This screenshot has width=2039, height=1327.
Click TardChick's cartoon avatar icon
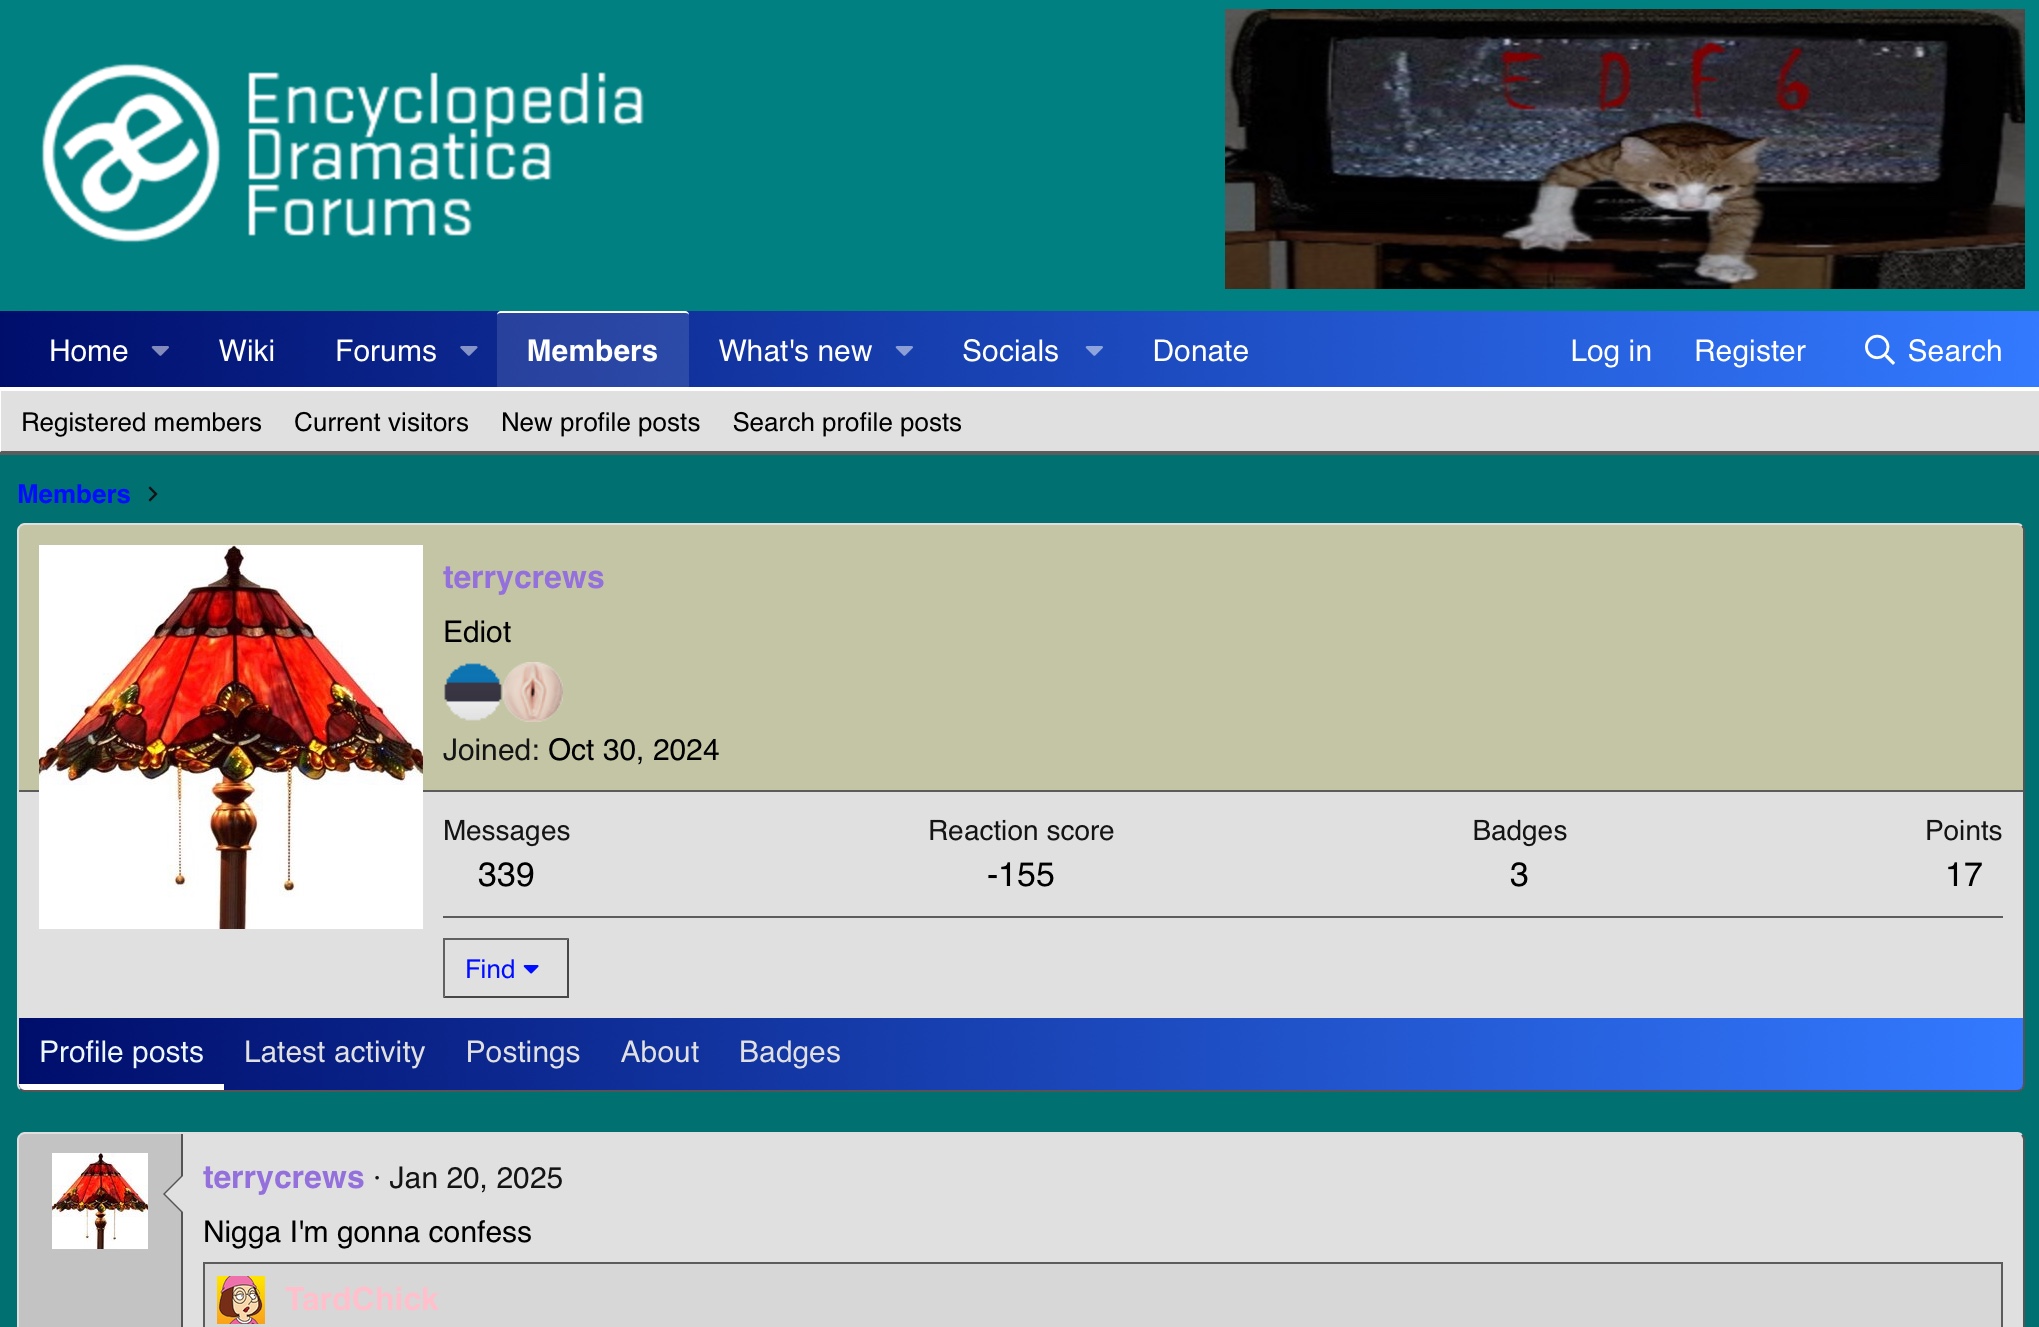click(241, 1299)
